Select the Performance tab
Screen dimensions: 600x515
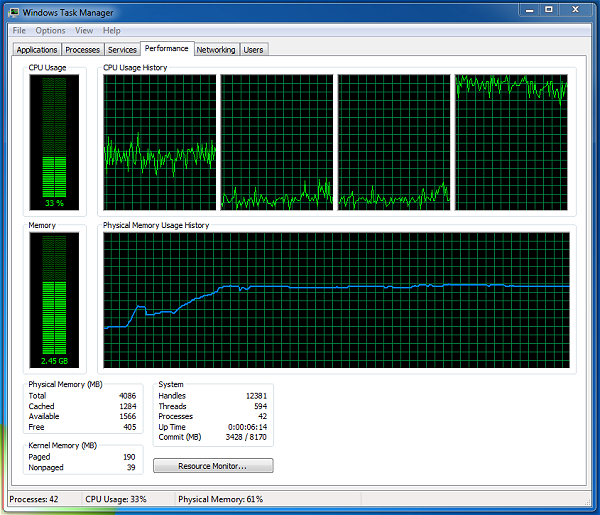coord(166,48)
